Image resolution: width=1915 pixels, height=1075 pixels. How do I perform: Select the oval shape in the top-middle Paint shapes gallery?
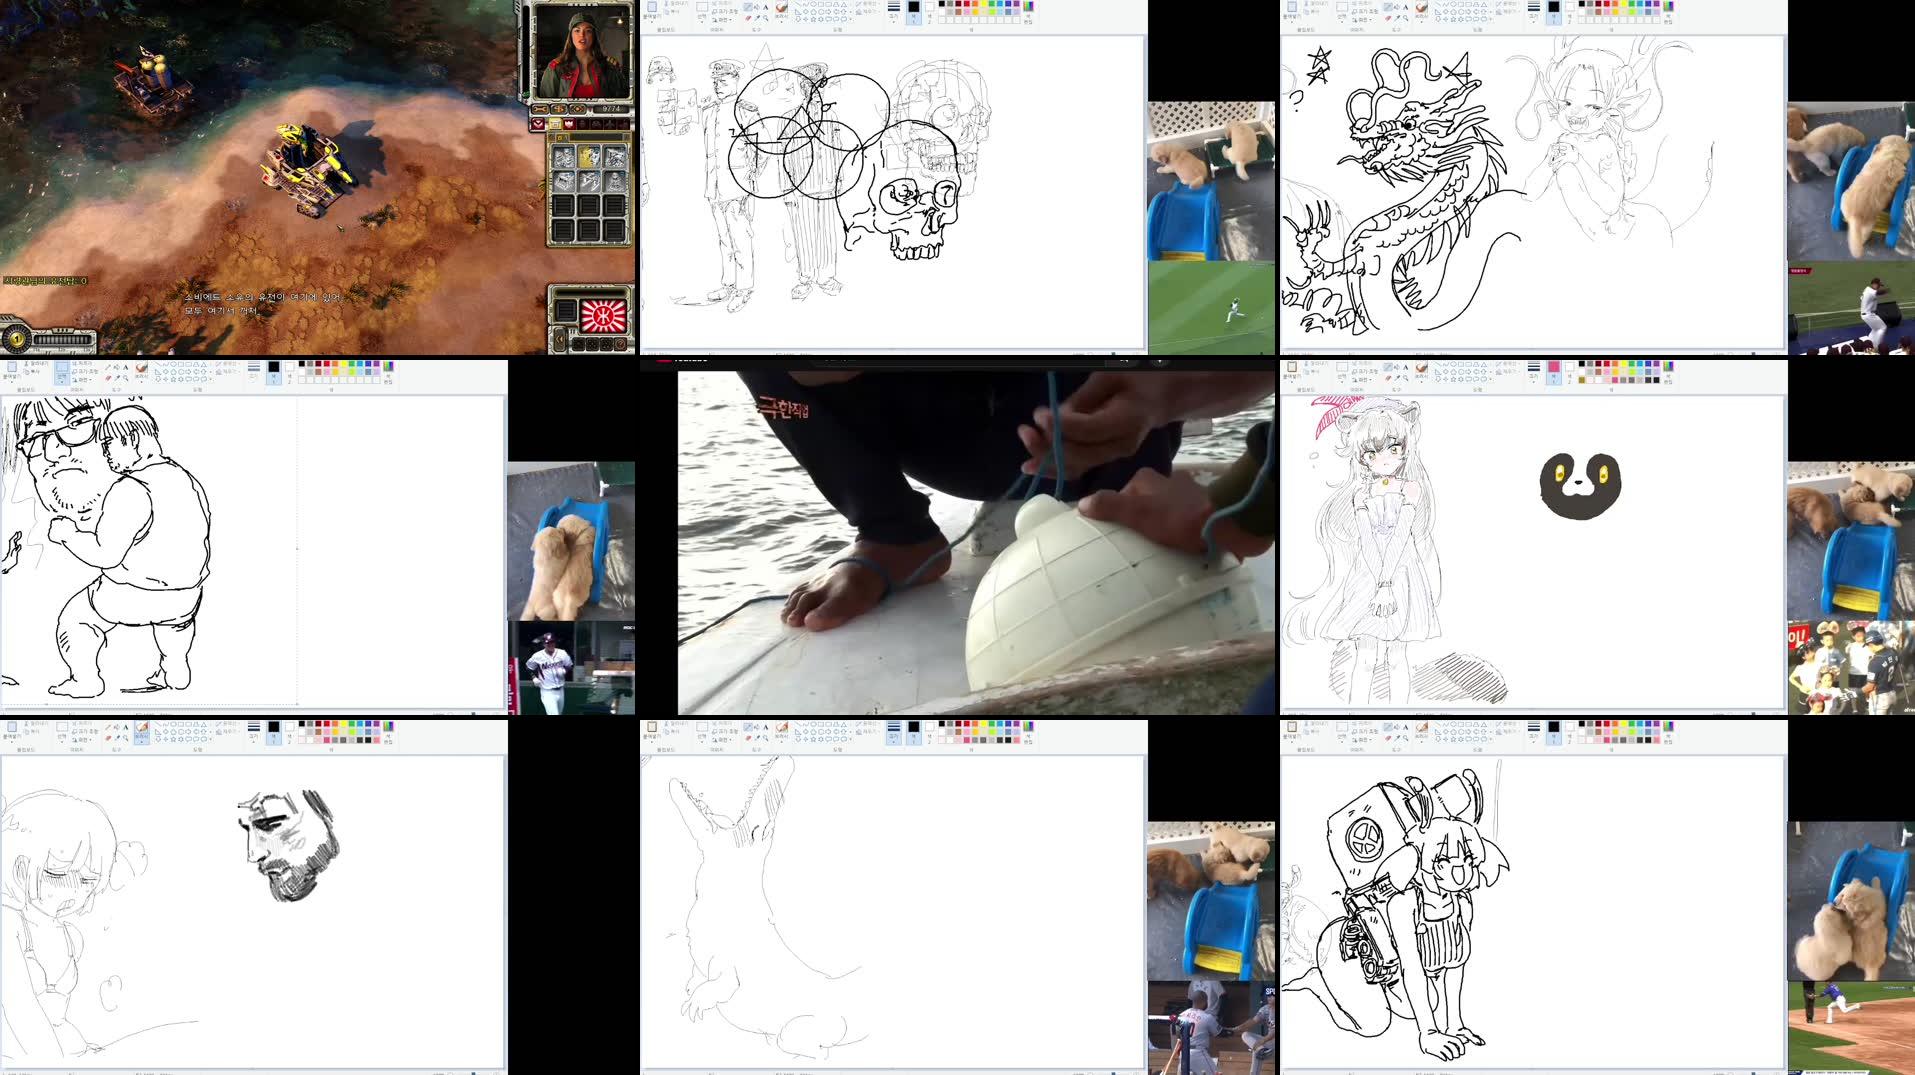tap(813, 5)
